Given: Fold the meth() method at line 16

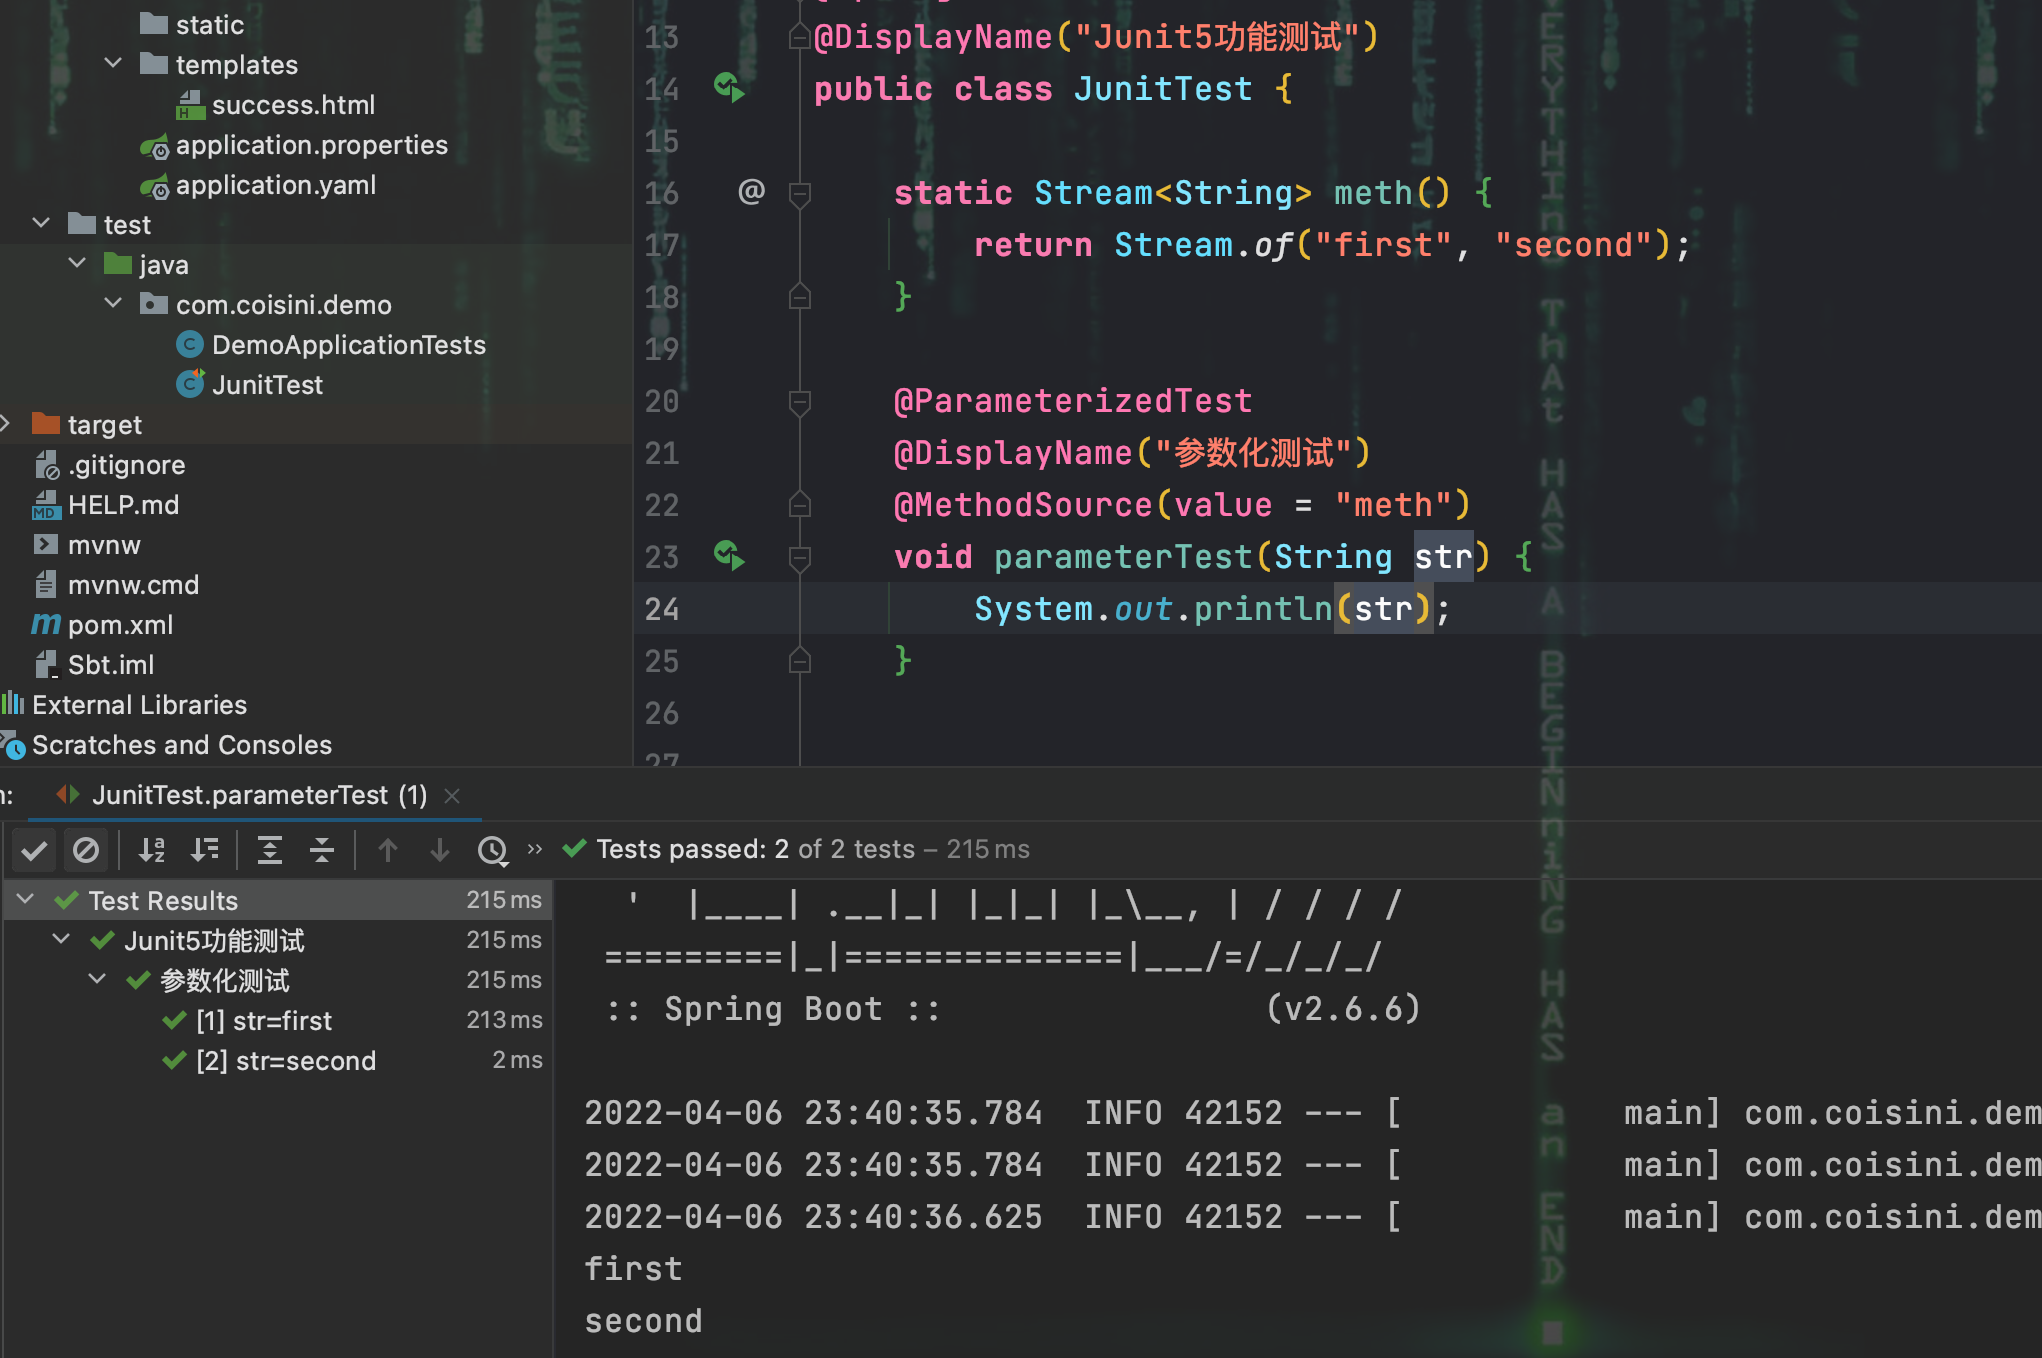Looking at the screenshot, I should pyautogui.click(x=799, y=193).
